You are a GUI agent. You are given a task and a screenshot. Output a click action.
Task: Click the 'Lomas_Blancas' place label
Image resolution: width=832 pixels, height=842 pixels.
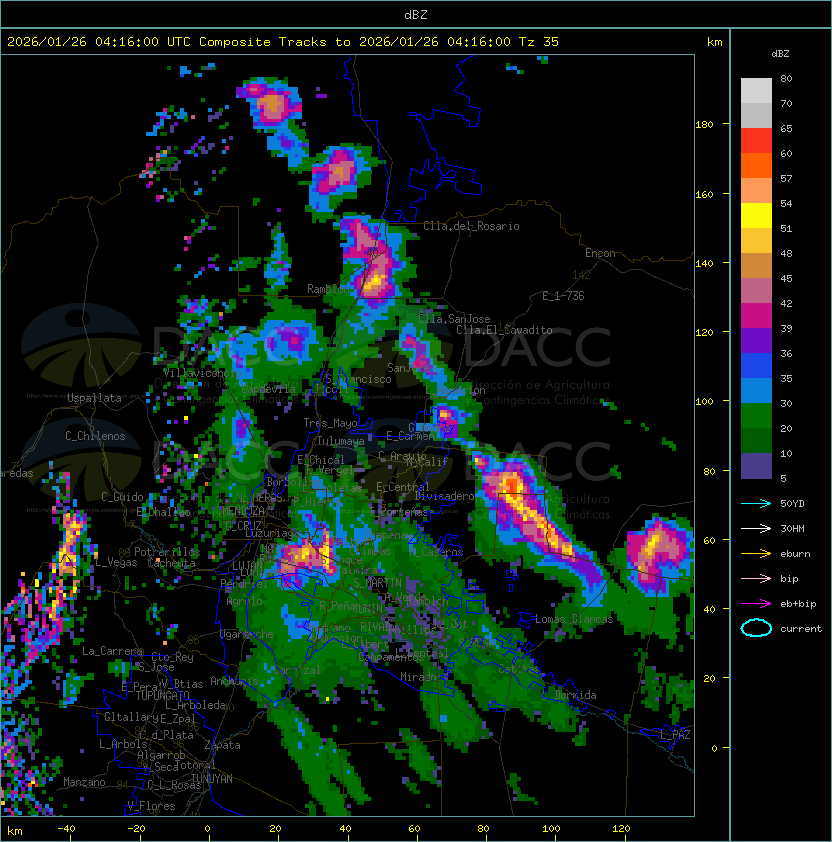pos(574,619)
